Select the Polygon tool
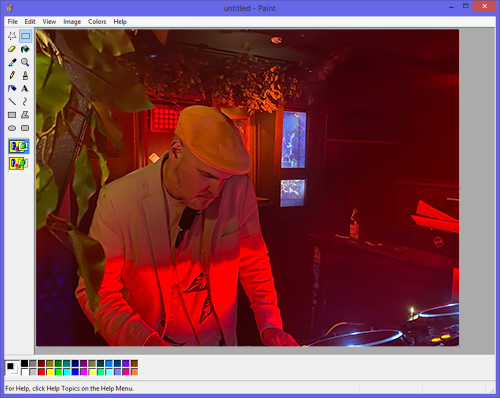500x398 pixels. 25,115
